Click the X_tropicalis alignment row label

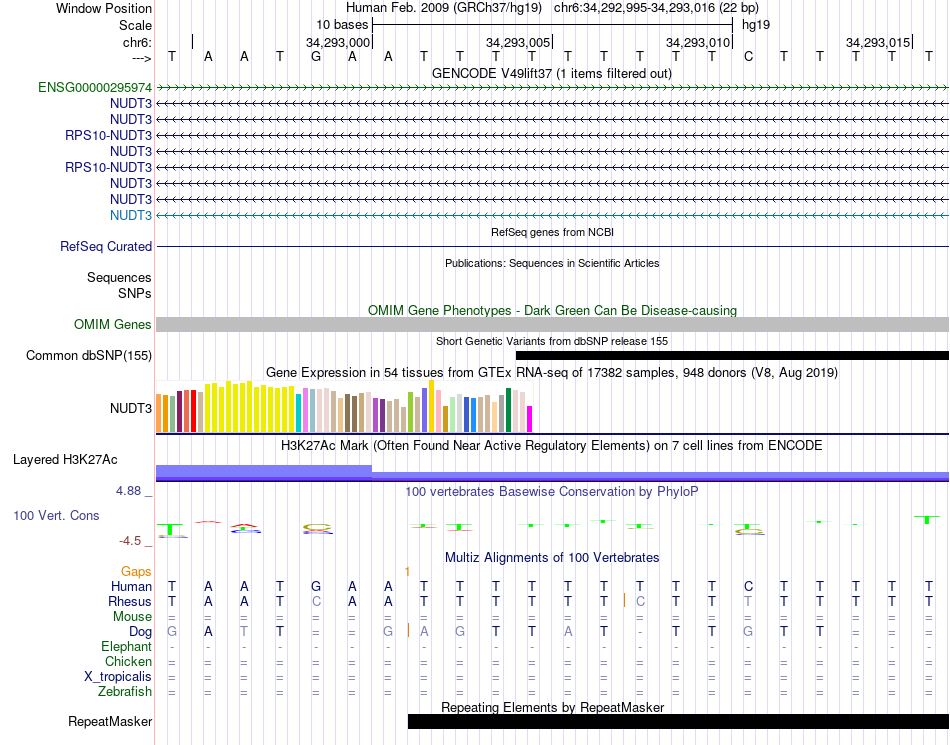pyautogui.click(x=118, y=677)
